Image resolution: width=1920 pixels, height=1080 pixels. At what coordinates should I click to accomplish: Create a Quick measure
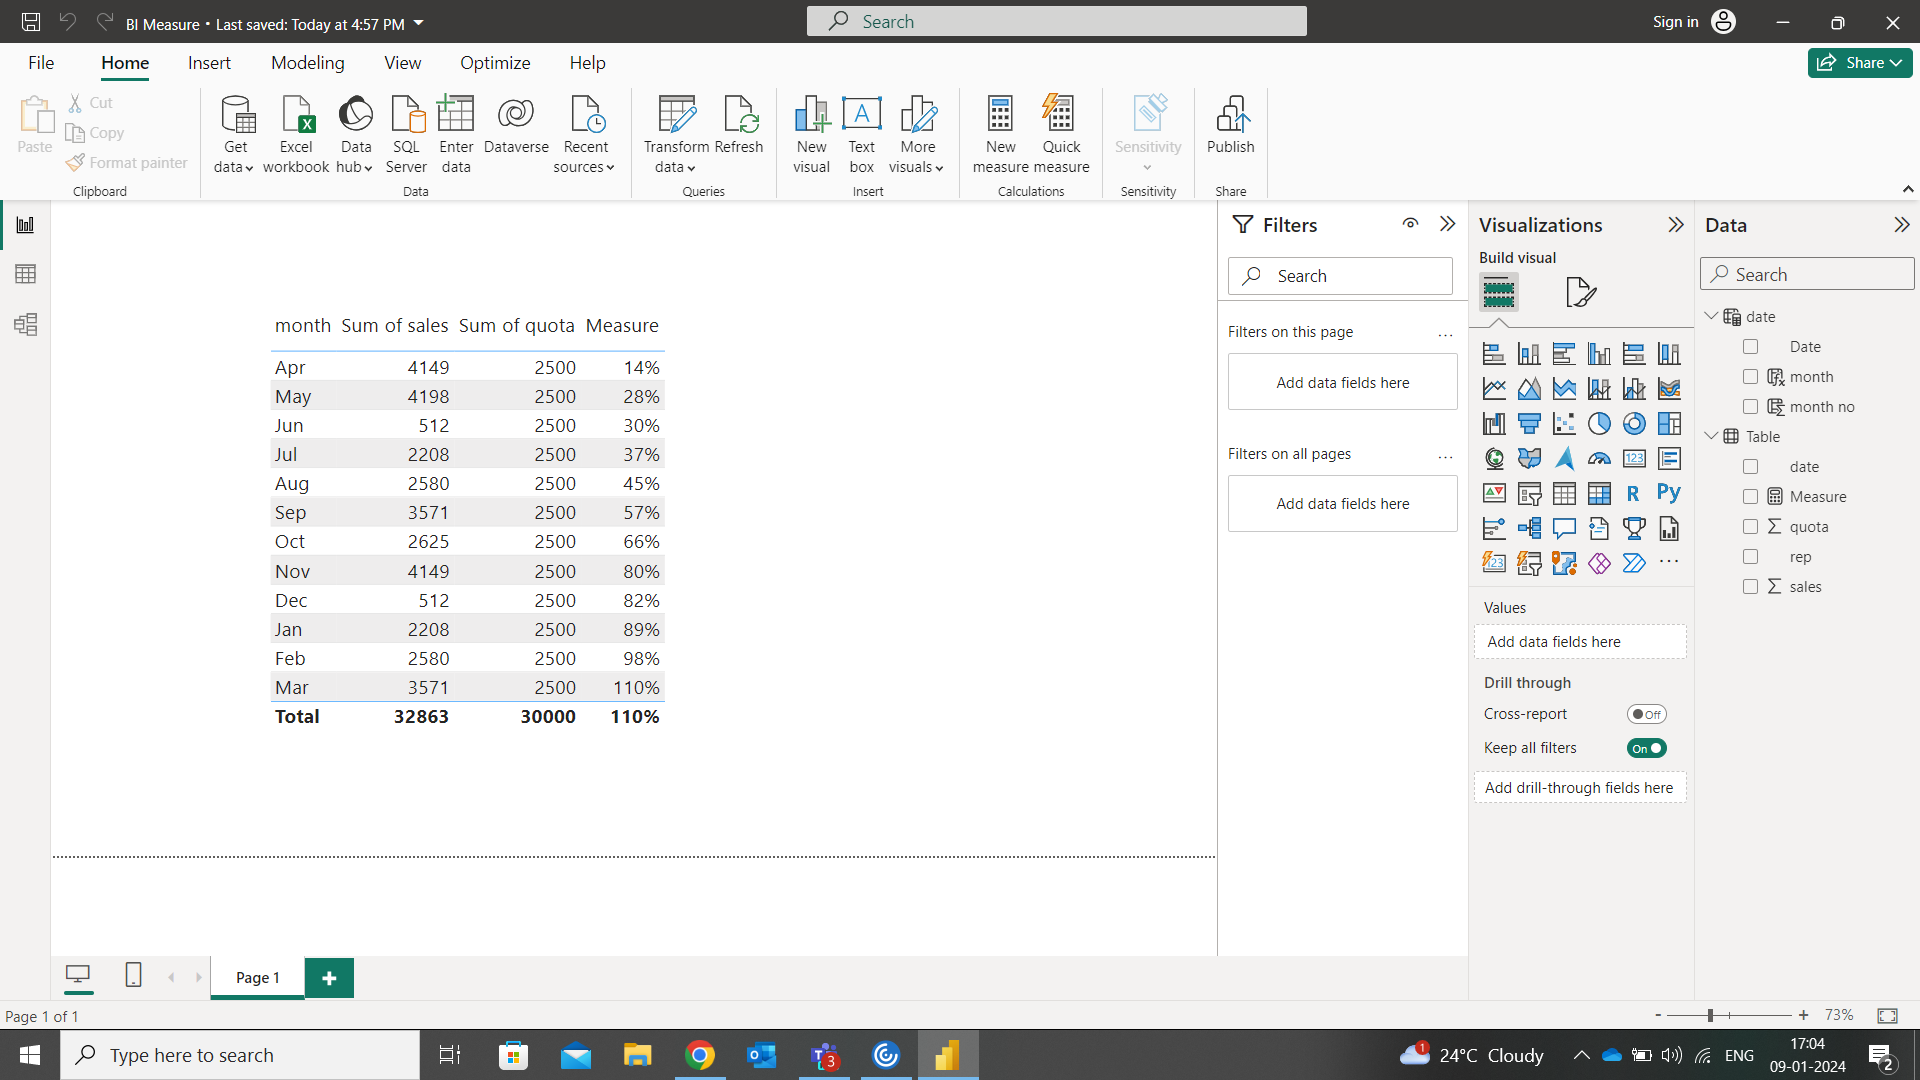click(1061, 134)
